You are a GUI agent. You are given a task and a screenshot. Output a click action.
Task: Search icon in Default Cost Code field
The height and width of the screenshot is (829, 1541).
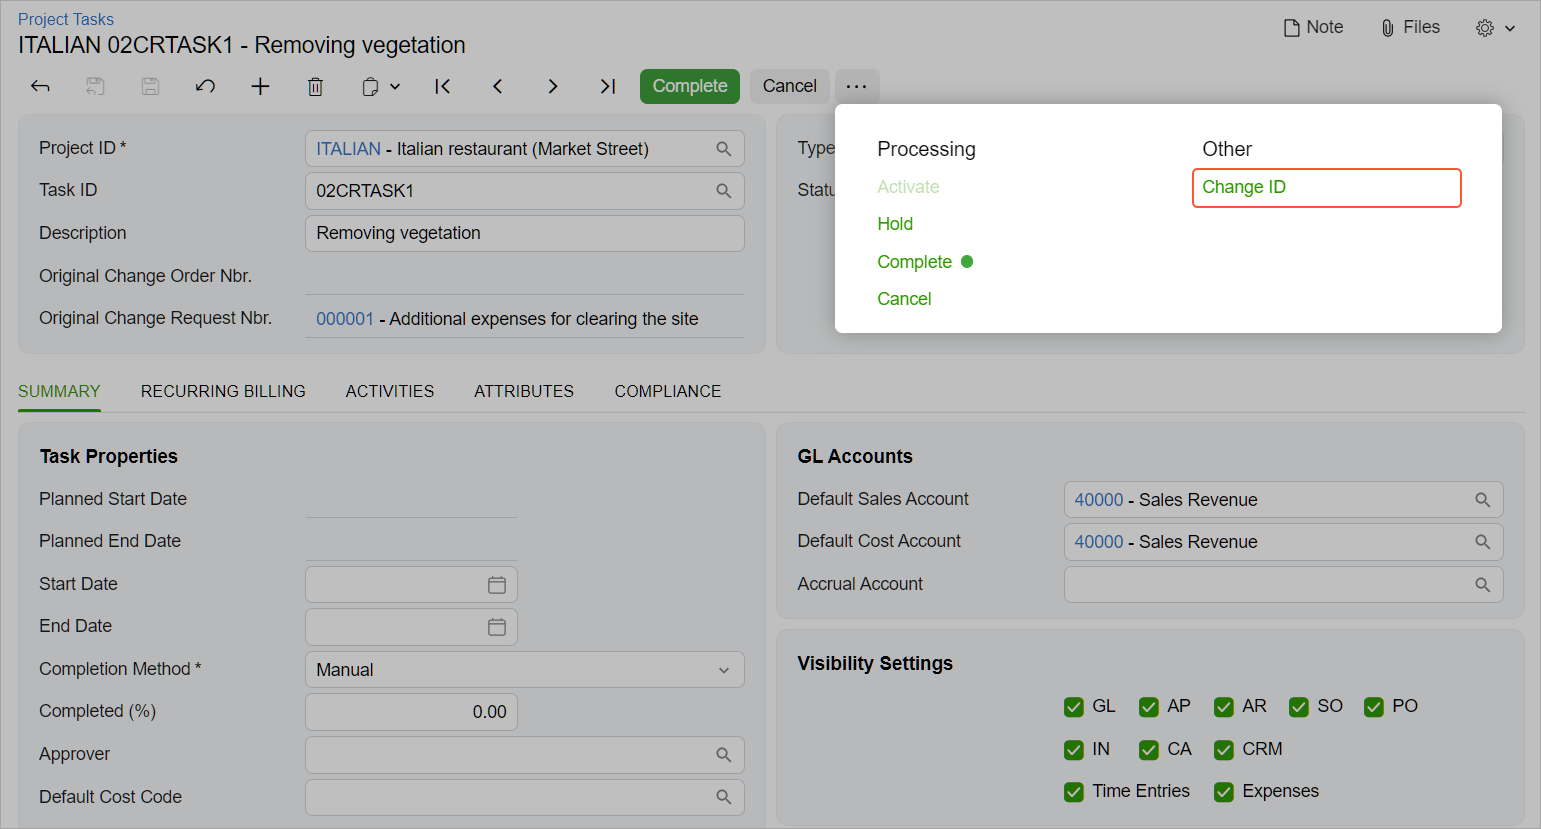coord(724,797)
